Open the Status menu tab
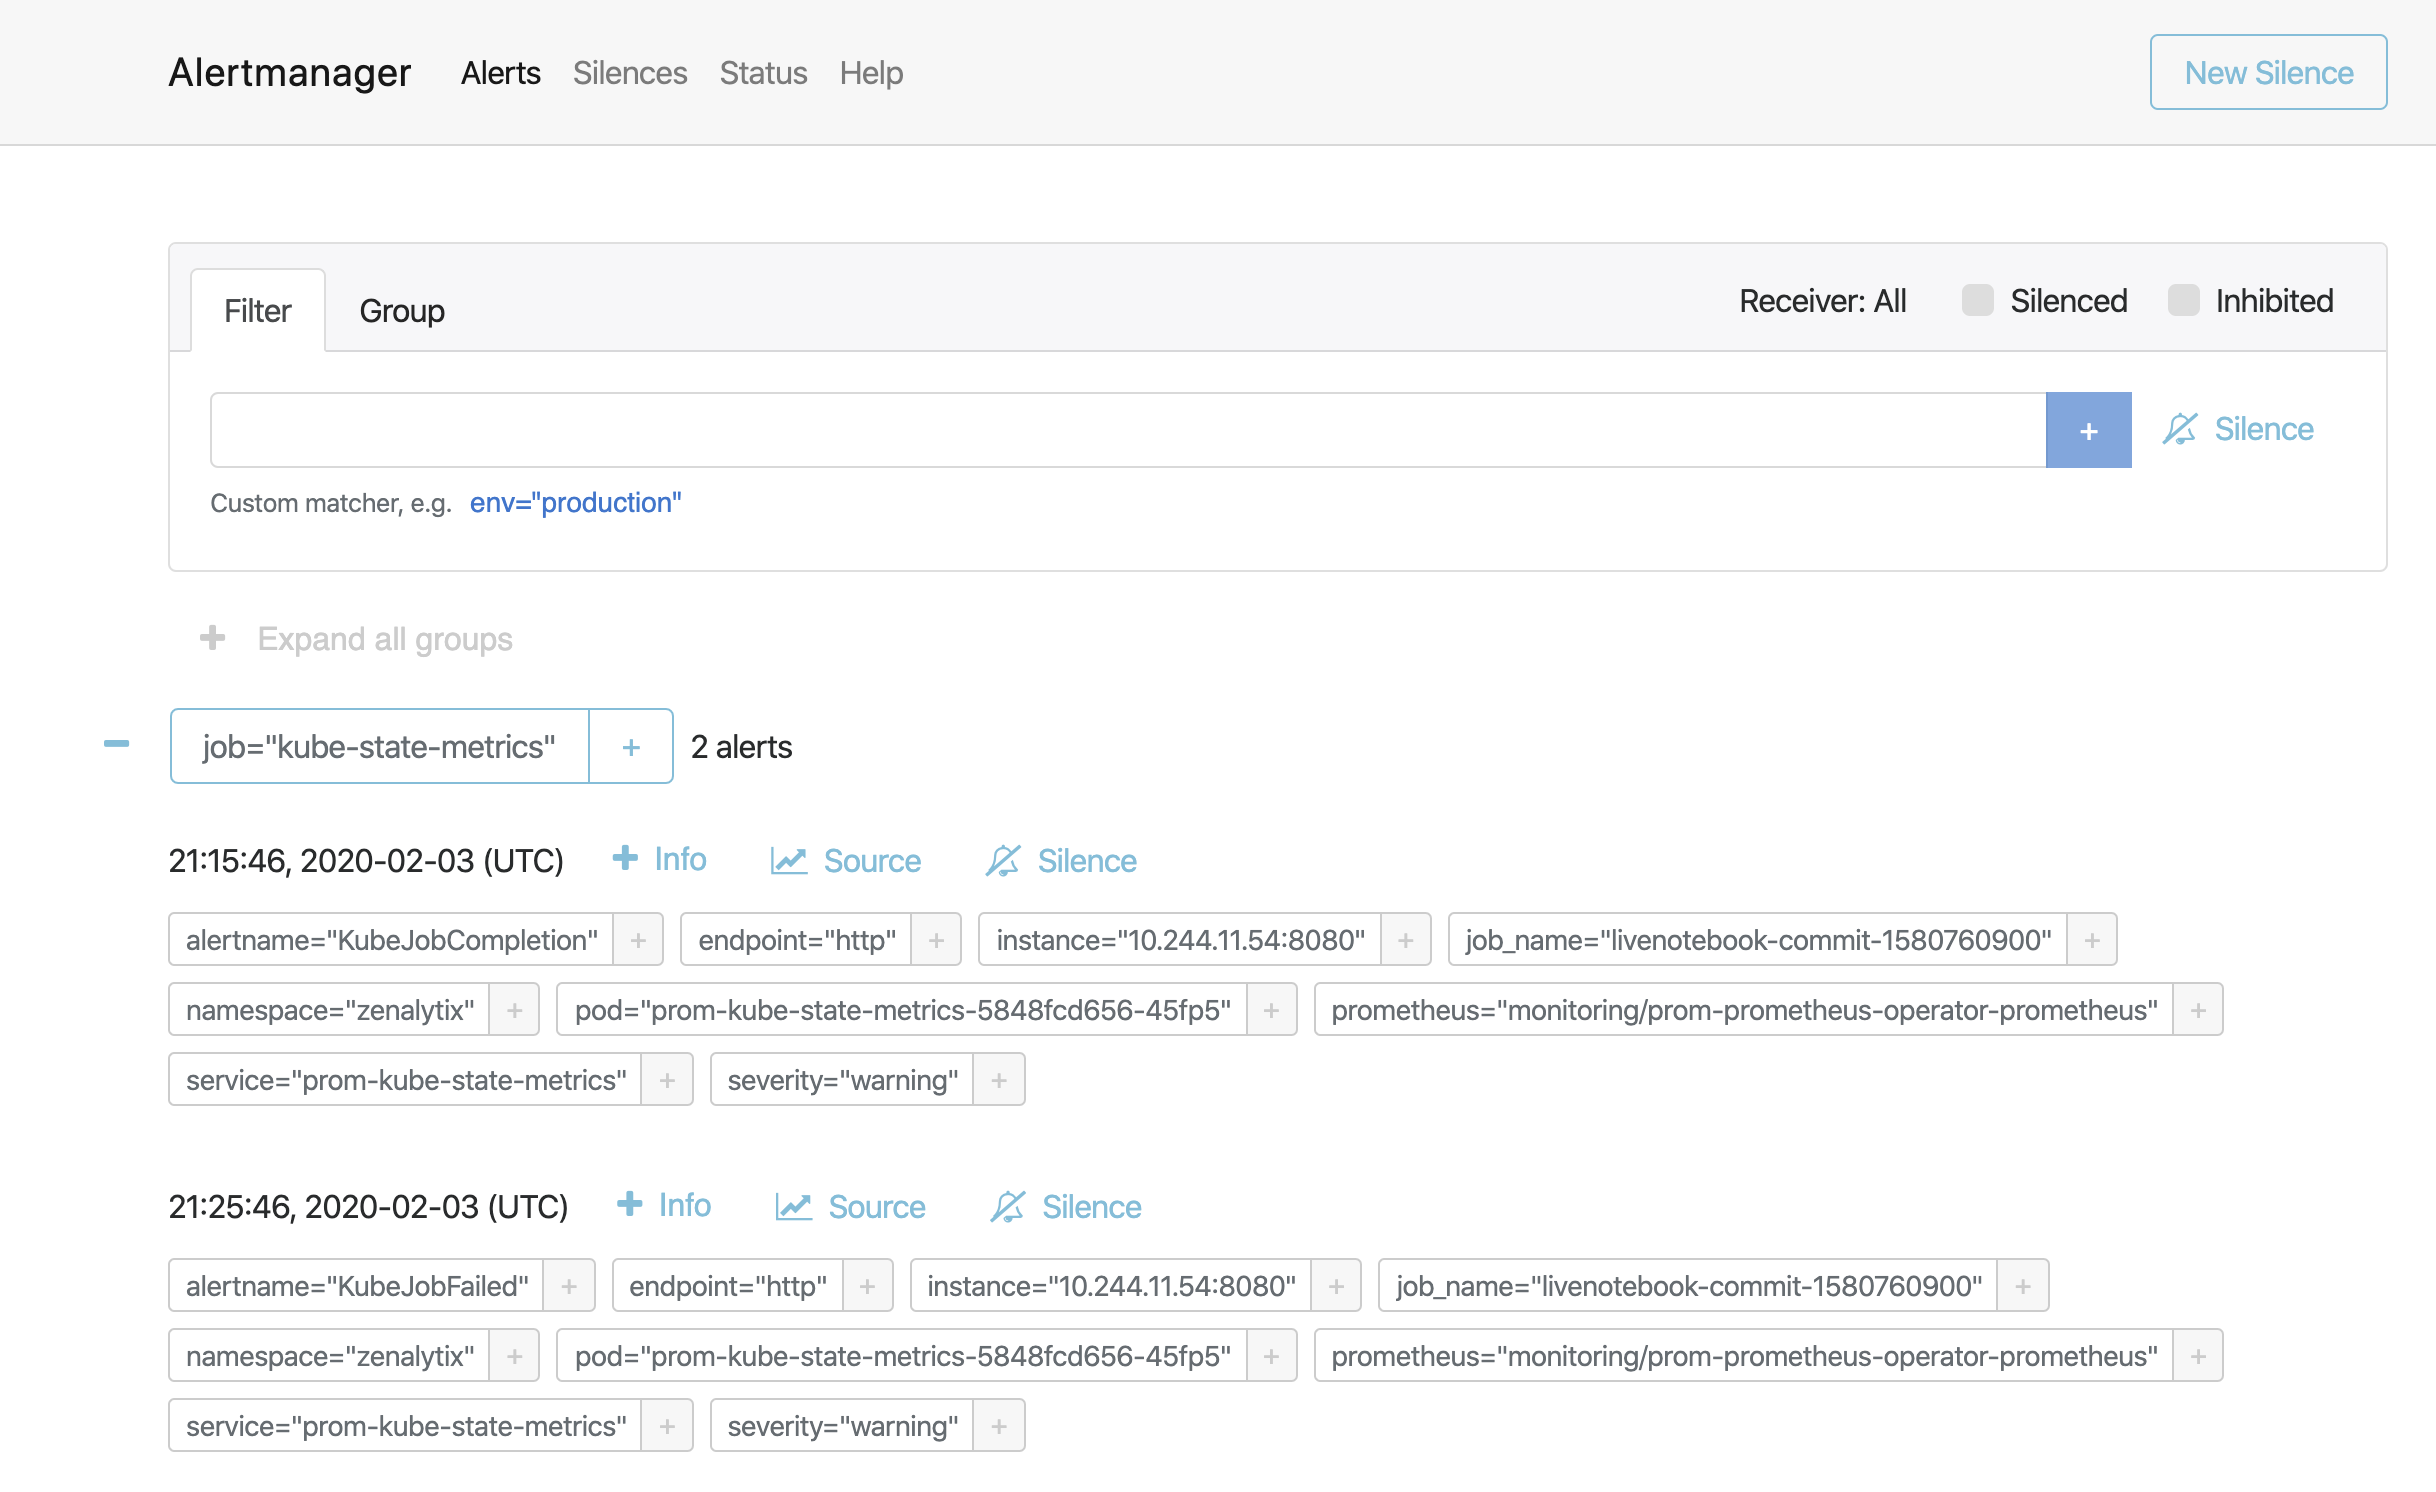 (762, 71)
